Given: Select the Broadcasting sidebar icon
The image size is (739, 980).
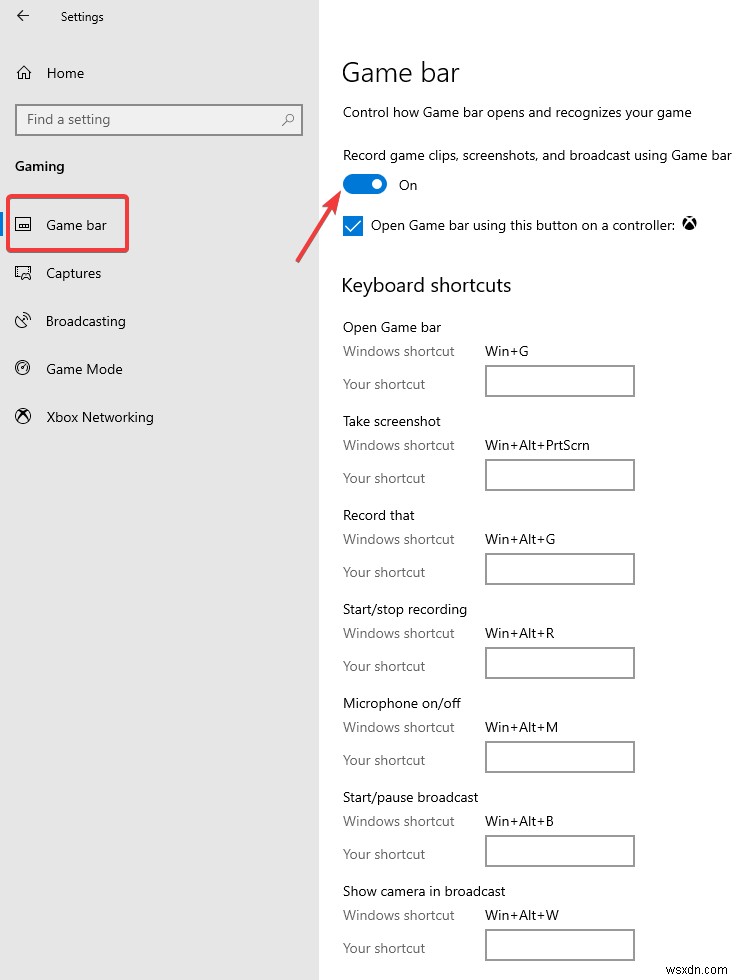Looking at the screenshot, I should pos(23,320).
